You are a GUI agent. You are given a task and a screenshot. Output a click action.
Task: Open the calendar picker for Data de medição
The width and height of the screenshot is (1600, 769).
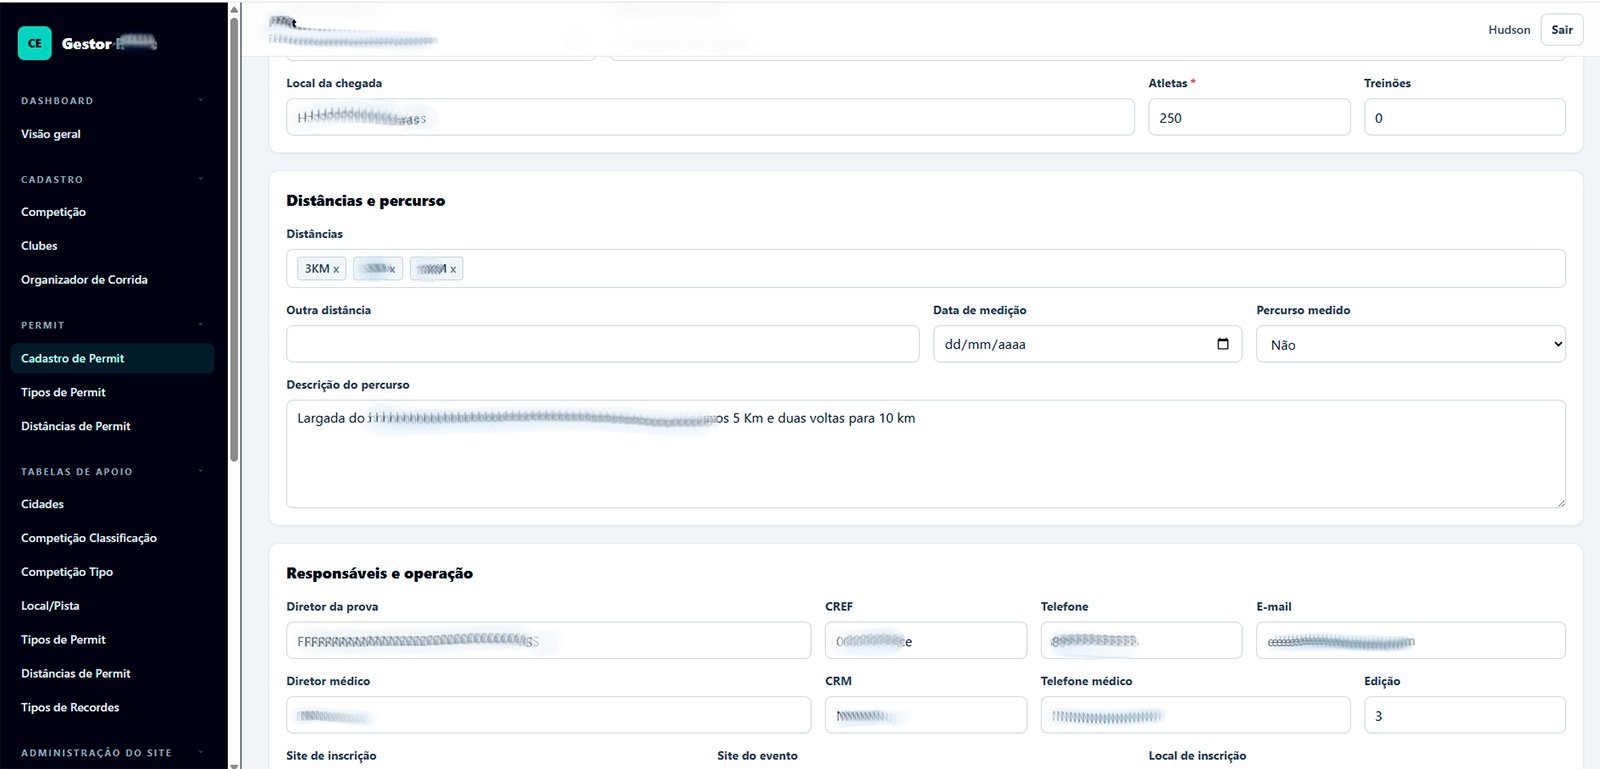click(x=1222, y=344)
